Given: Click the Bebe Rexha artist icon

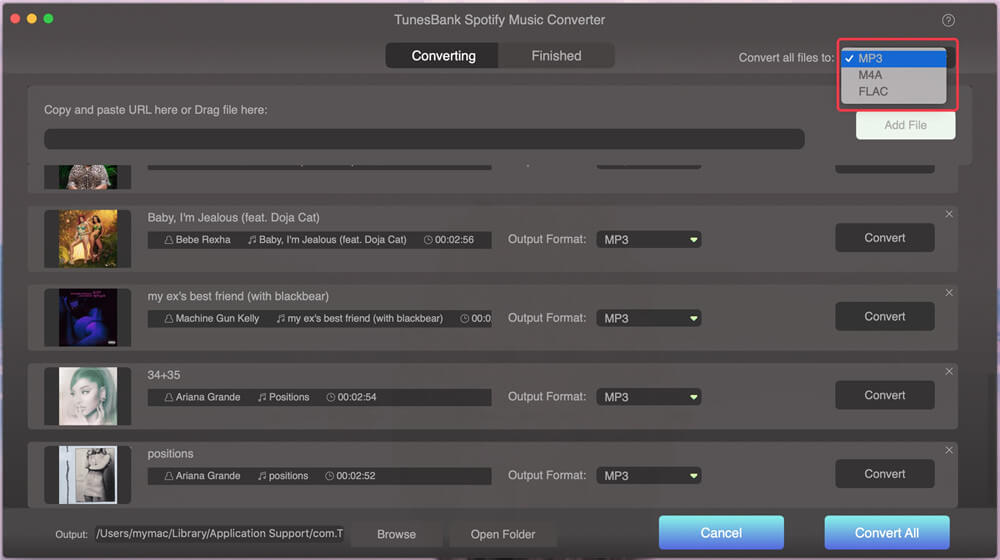Looking at the screenshot, I should [x=169, y=240].
